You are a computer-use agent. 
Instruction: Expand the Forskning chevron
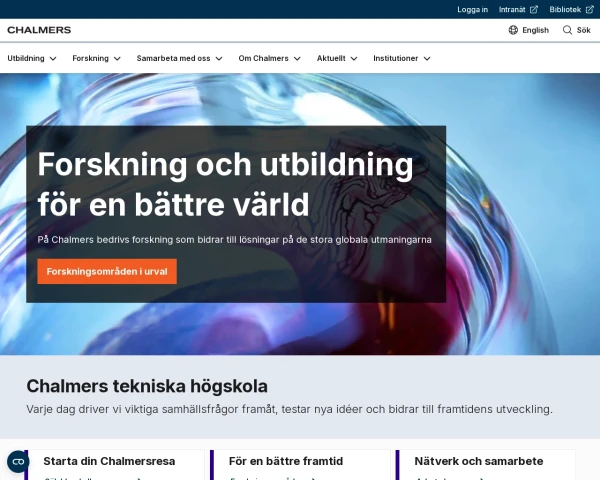pyautogui.click(x=117, y=59)
